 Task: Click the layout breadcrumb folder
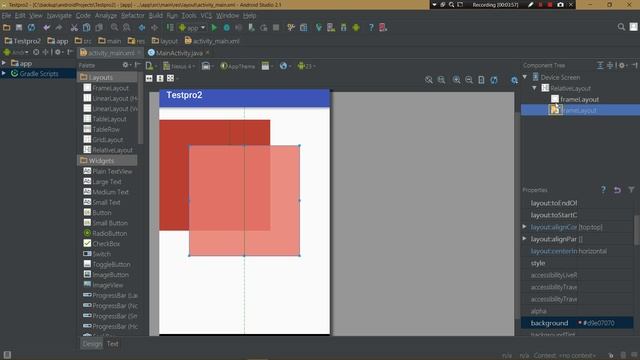[x=165, y=41]
